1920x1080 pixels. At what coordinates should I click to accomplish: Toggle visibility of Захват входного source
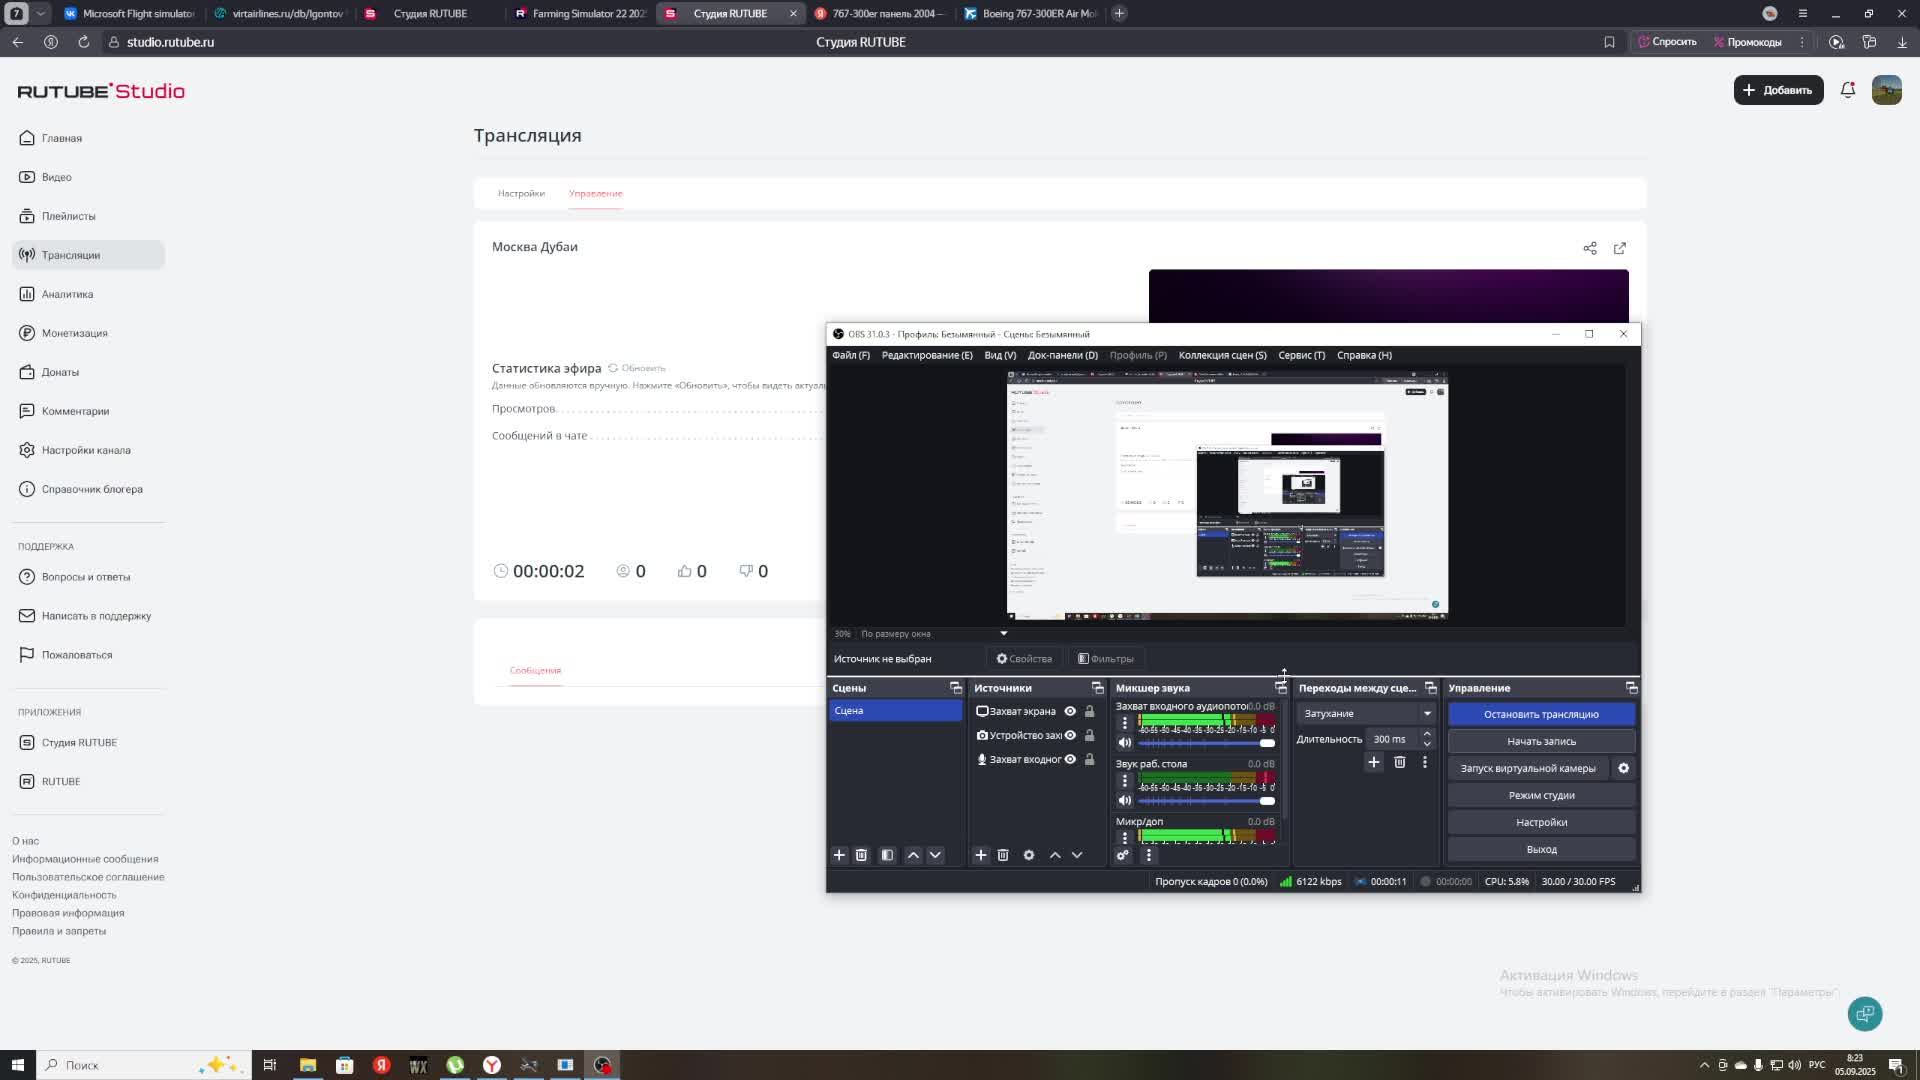click(1070, 759)
